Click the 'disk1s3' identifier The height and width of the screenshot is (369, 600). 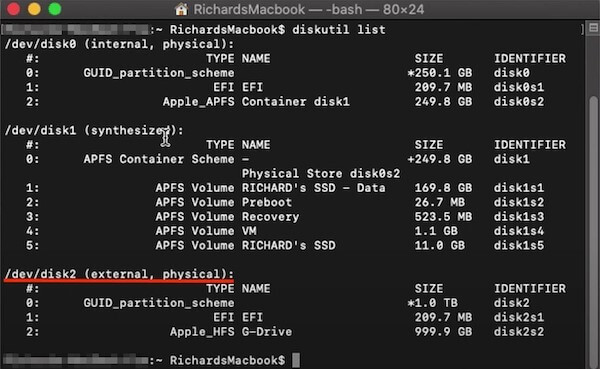click(x=519, y=217)
